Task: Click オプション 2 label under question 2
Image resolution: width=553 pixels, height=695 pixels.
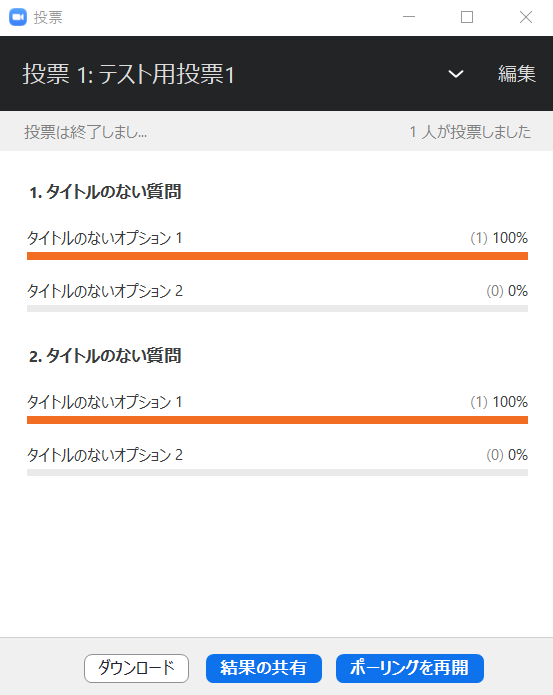Action: [x=105, y=455]
